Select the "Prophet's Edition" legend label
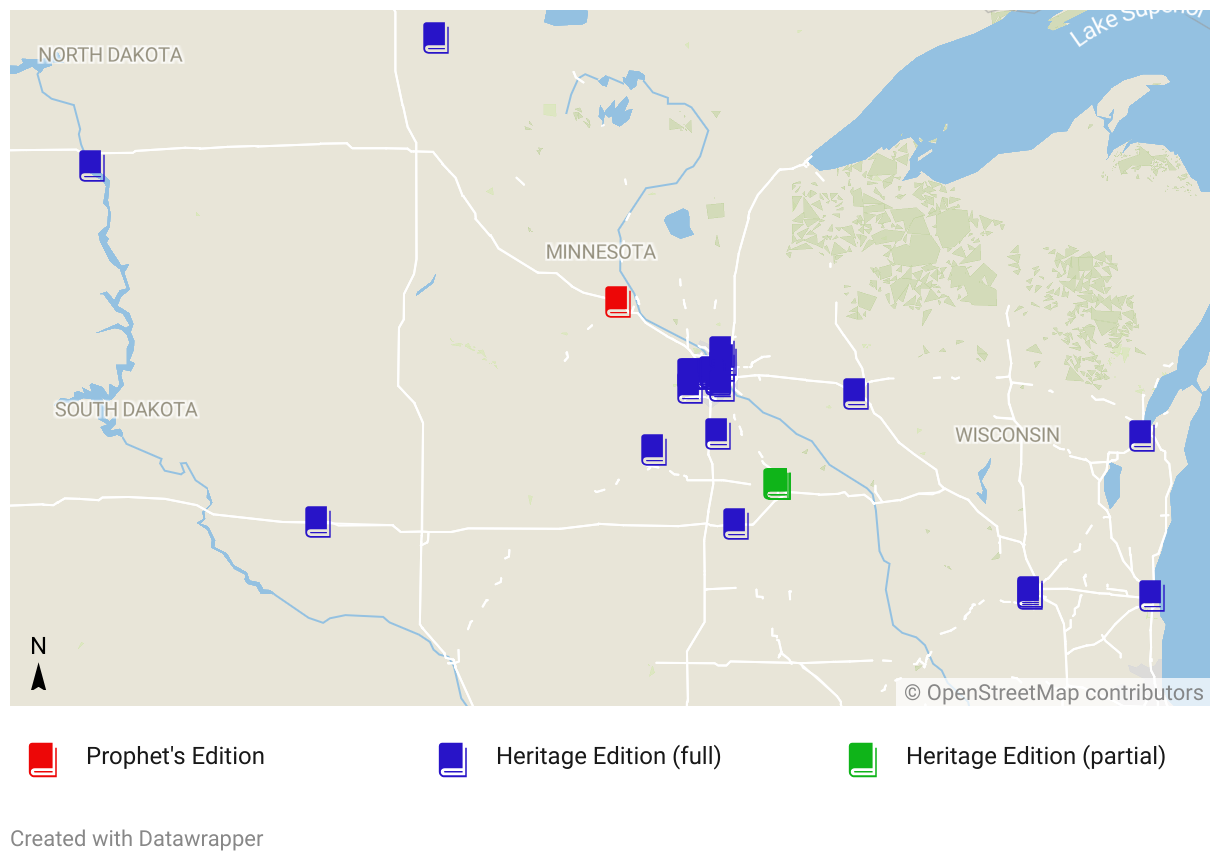 coord(175,756)
